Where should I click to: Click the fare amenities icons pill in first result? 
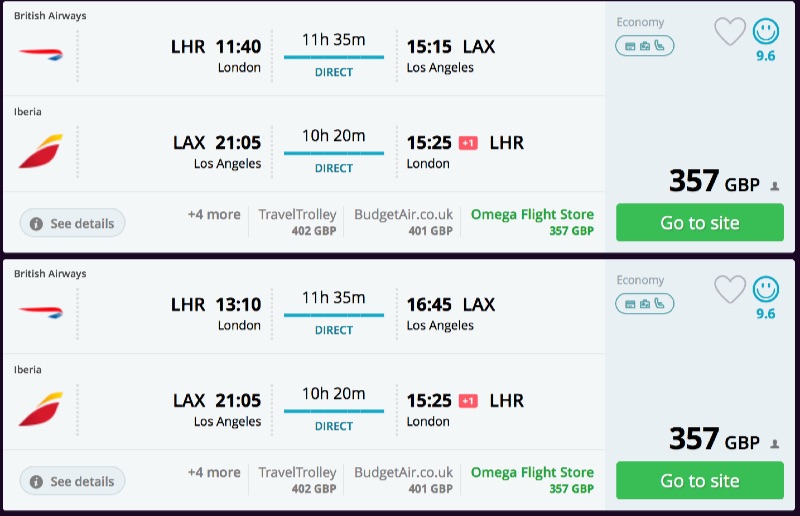644,46
